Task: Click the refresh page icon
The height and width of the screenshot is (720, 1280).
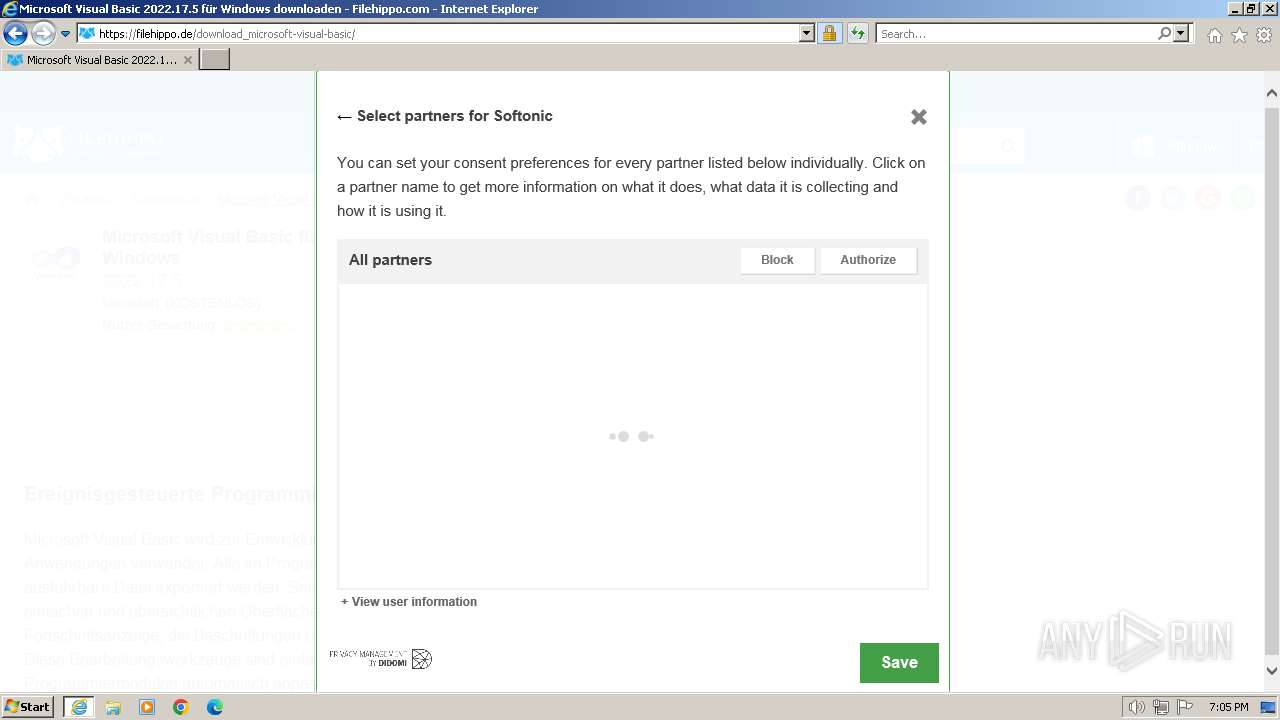Action: (x=857, y=33)
